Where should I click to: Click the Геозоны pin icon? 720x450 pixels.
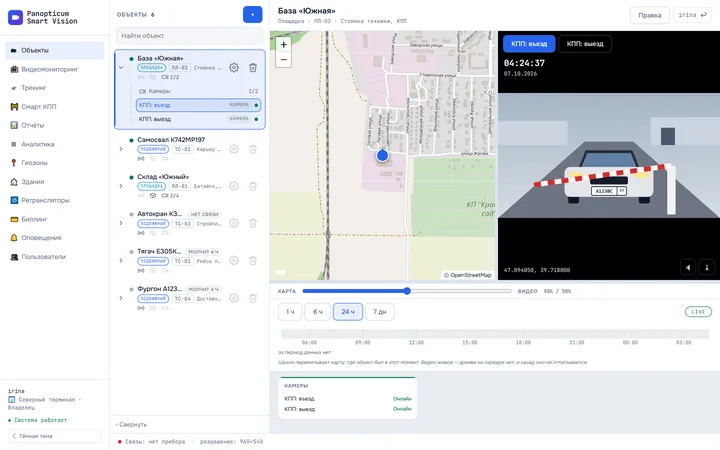pyautogui.click(x=14, y=163)
